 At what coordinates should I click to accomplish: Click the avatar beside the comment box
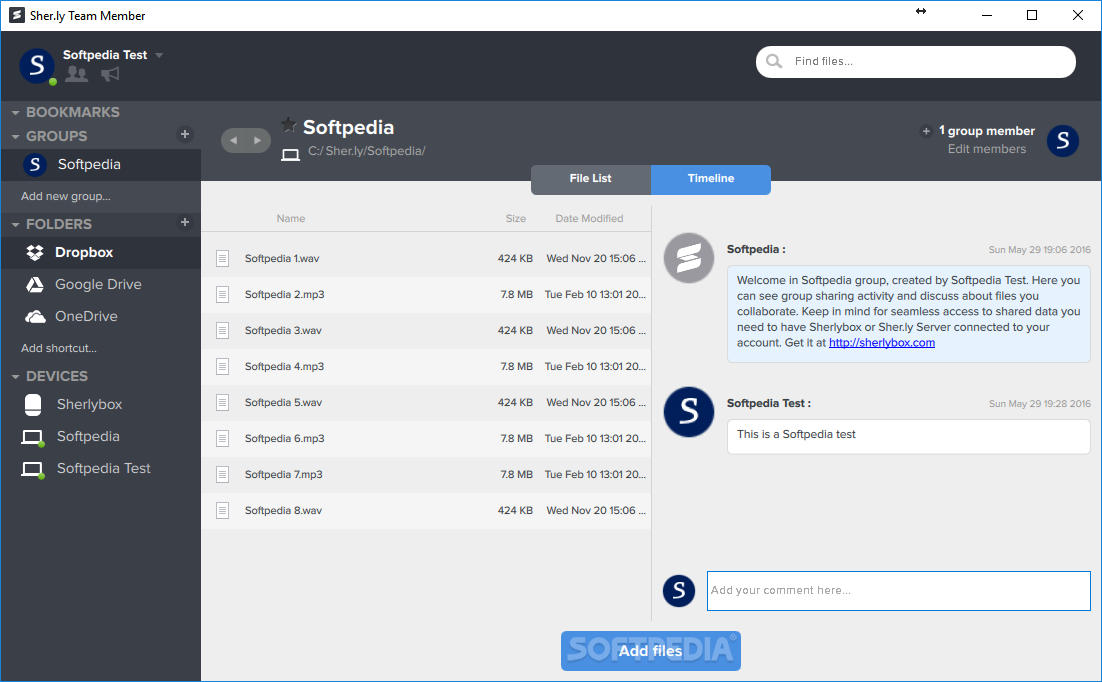(x=679, y=591)
